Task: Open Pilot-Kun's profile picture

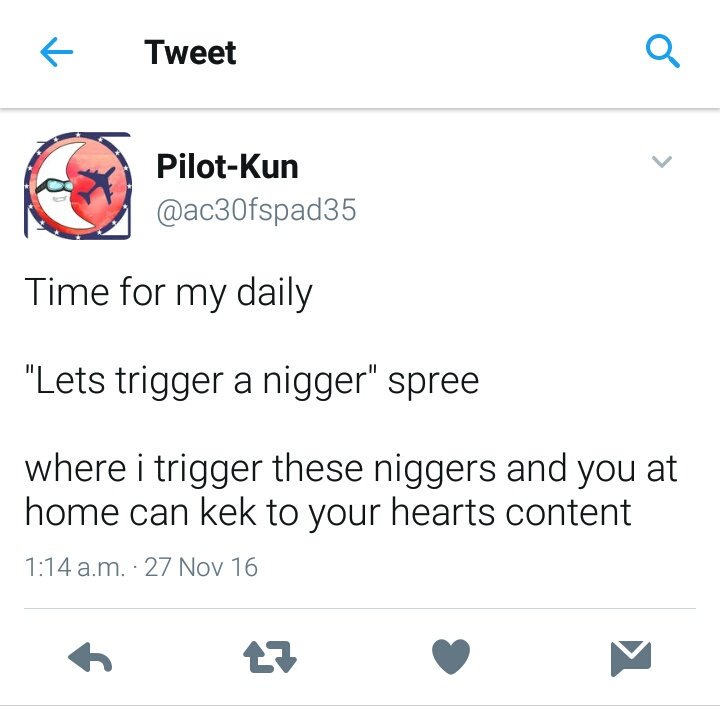Action: tap(78, 186)
